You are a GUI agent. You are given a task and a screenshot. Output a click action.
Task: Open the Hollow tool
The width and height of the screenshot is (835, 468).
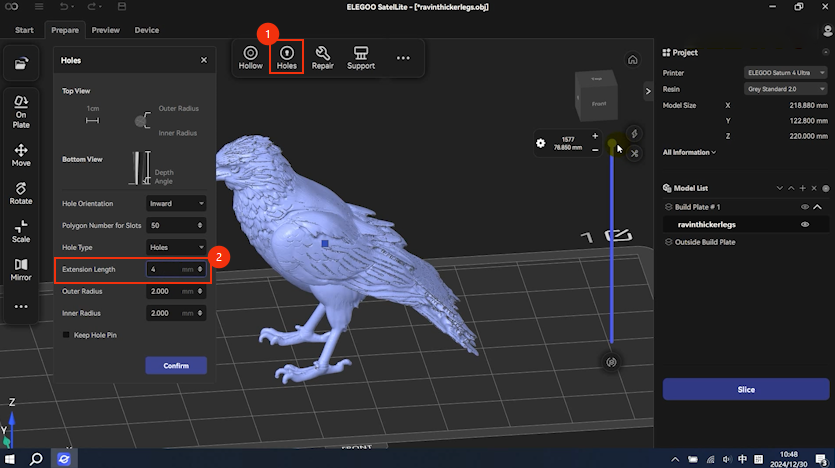250,58
